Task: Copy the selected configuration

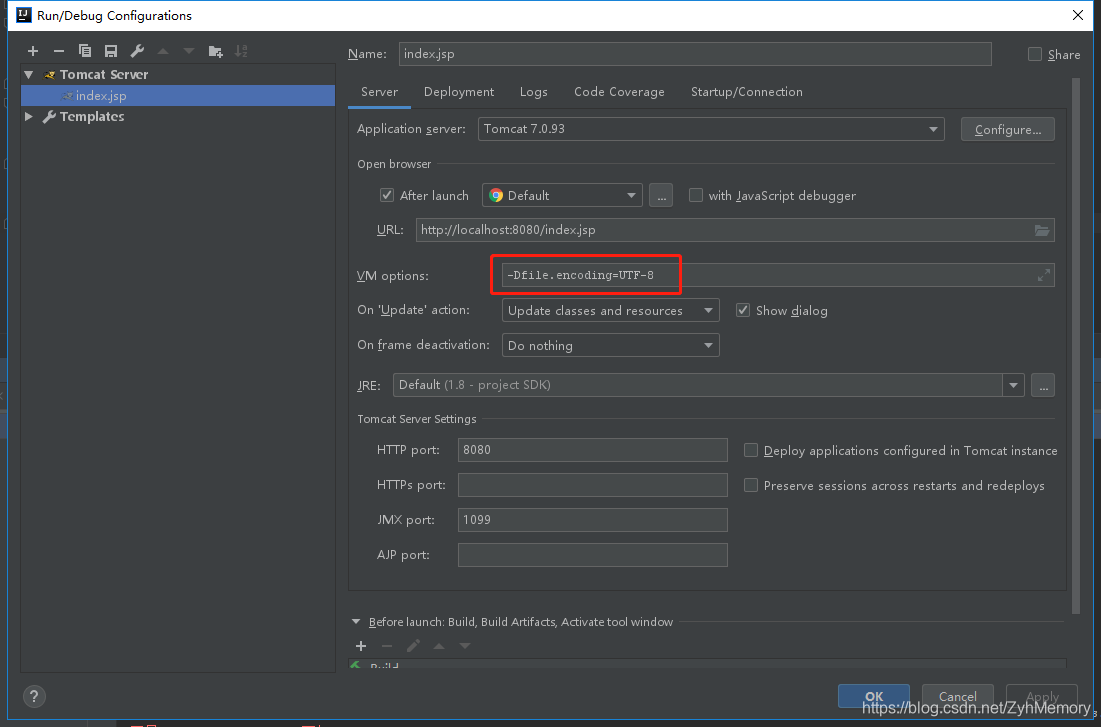Action: point(85,51)
